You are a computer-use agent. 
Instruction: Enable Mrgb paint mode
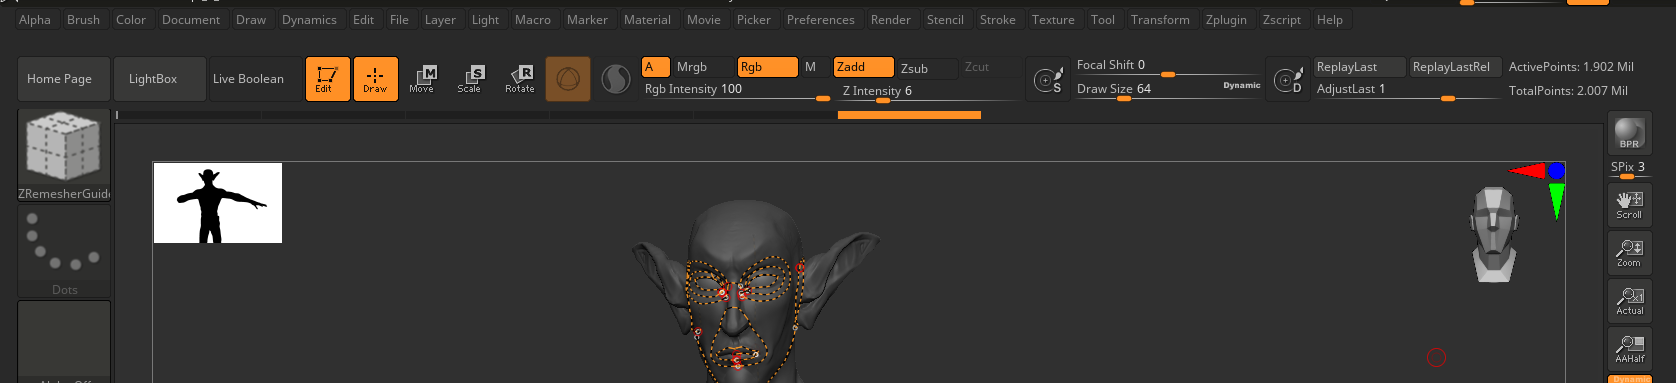[x=703, y=67]
